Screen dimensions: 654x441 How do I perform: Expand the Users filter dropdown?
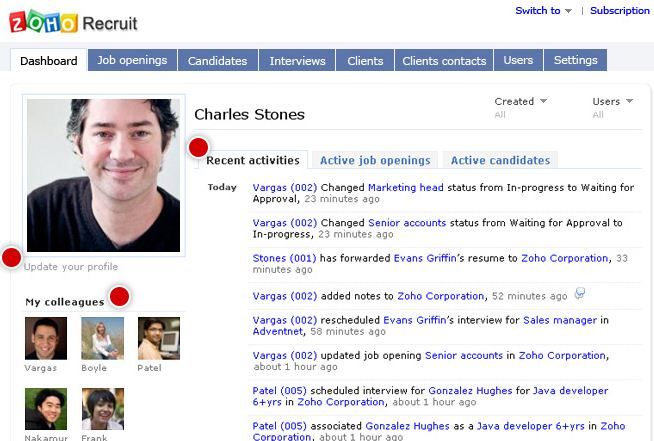point(613,101)
